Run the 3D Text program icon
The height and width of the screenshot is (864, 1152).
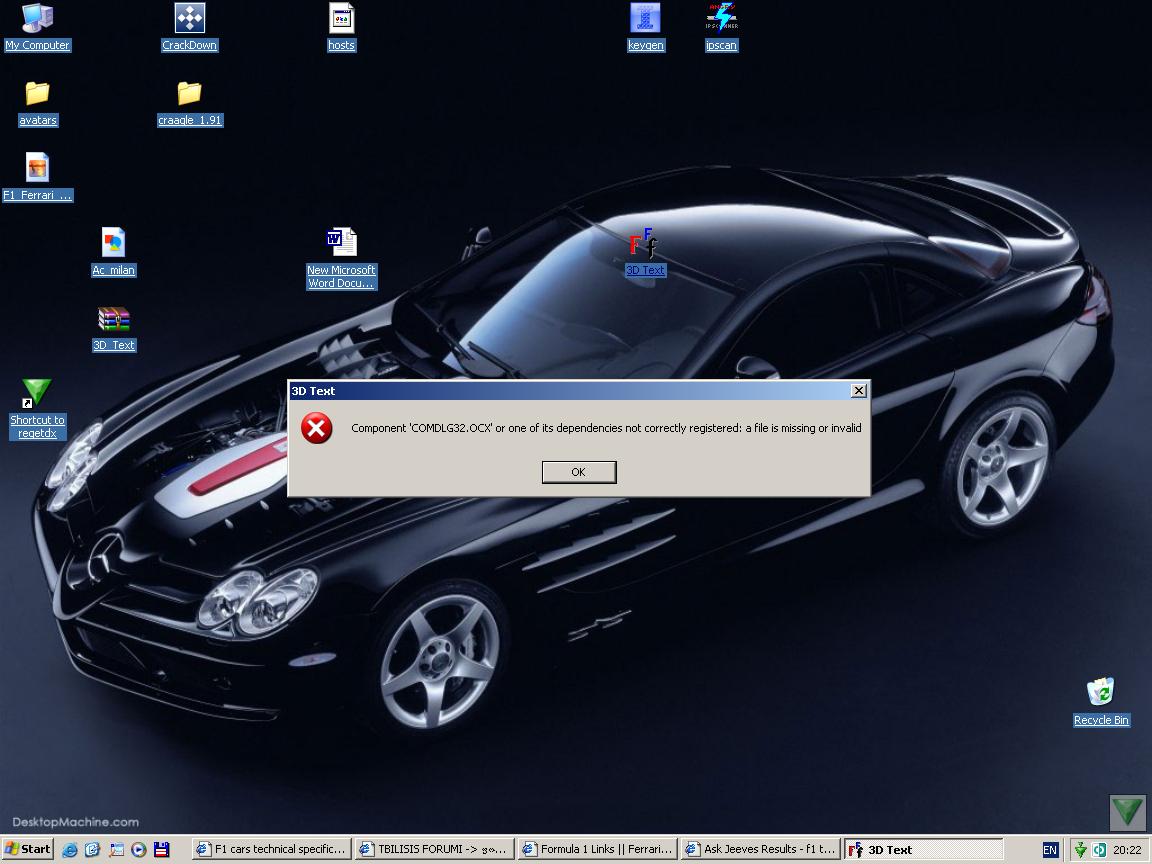pyautogui.click(x=645, y=244)
